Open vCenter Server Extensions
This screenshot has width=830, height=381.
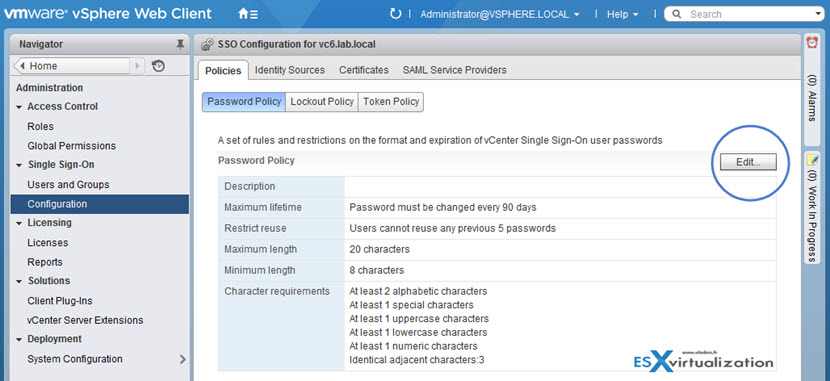pos(85,320)
